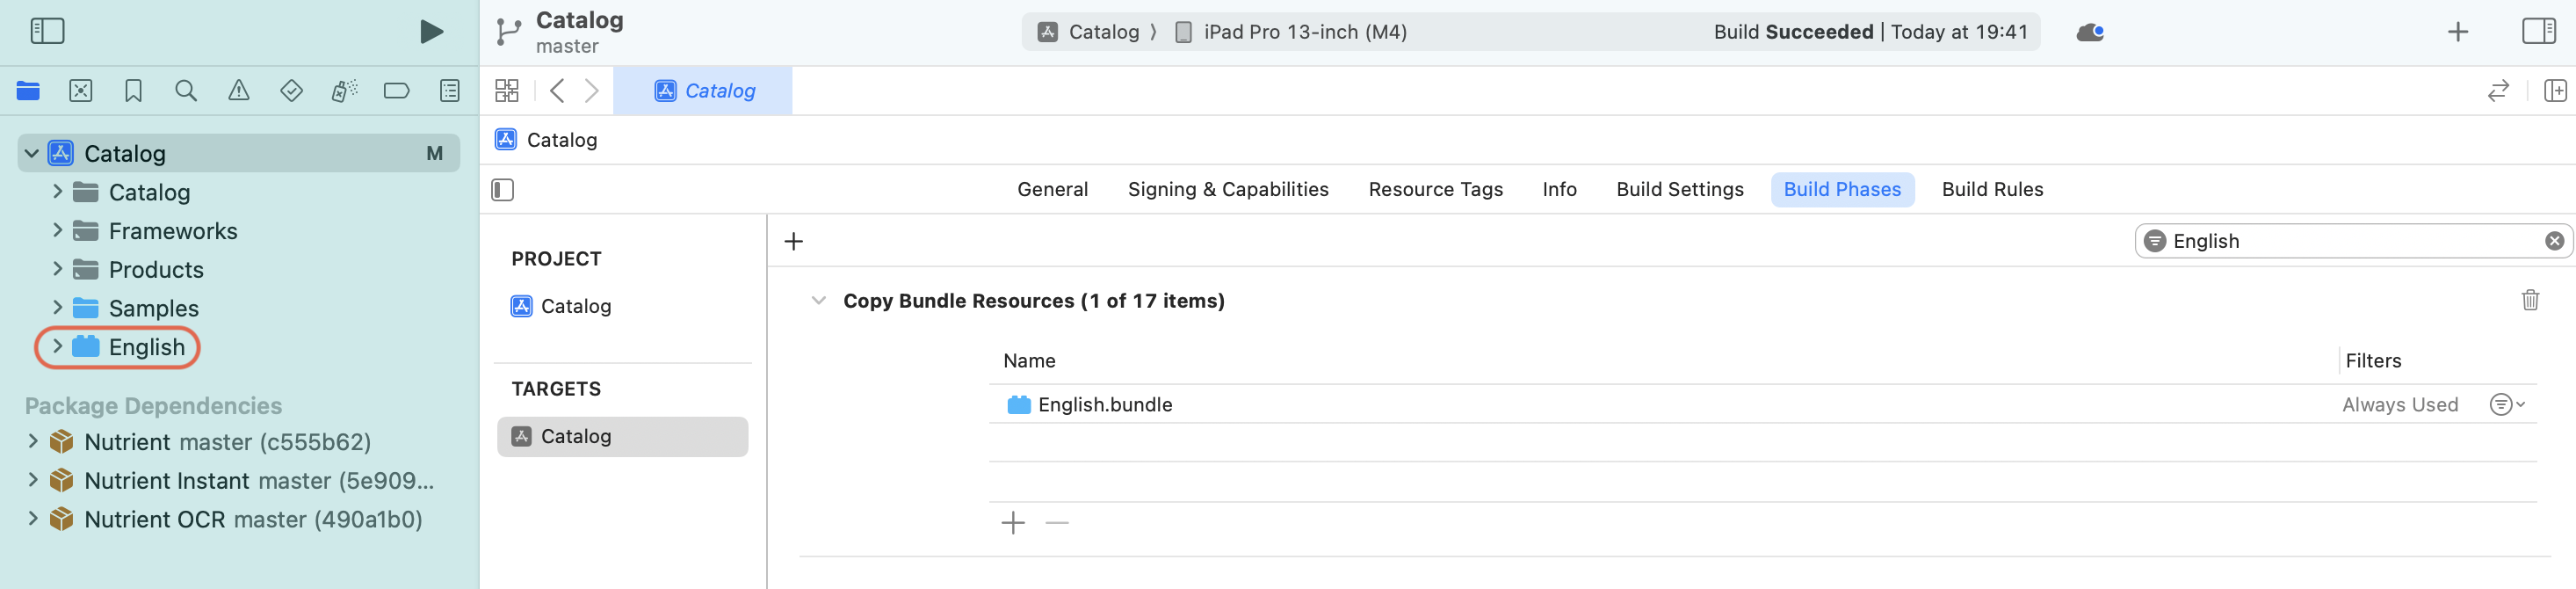Collapse the Copy Bundle Resources phase
This screenshot has height=589, width=2576.
point(818,300)
